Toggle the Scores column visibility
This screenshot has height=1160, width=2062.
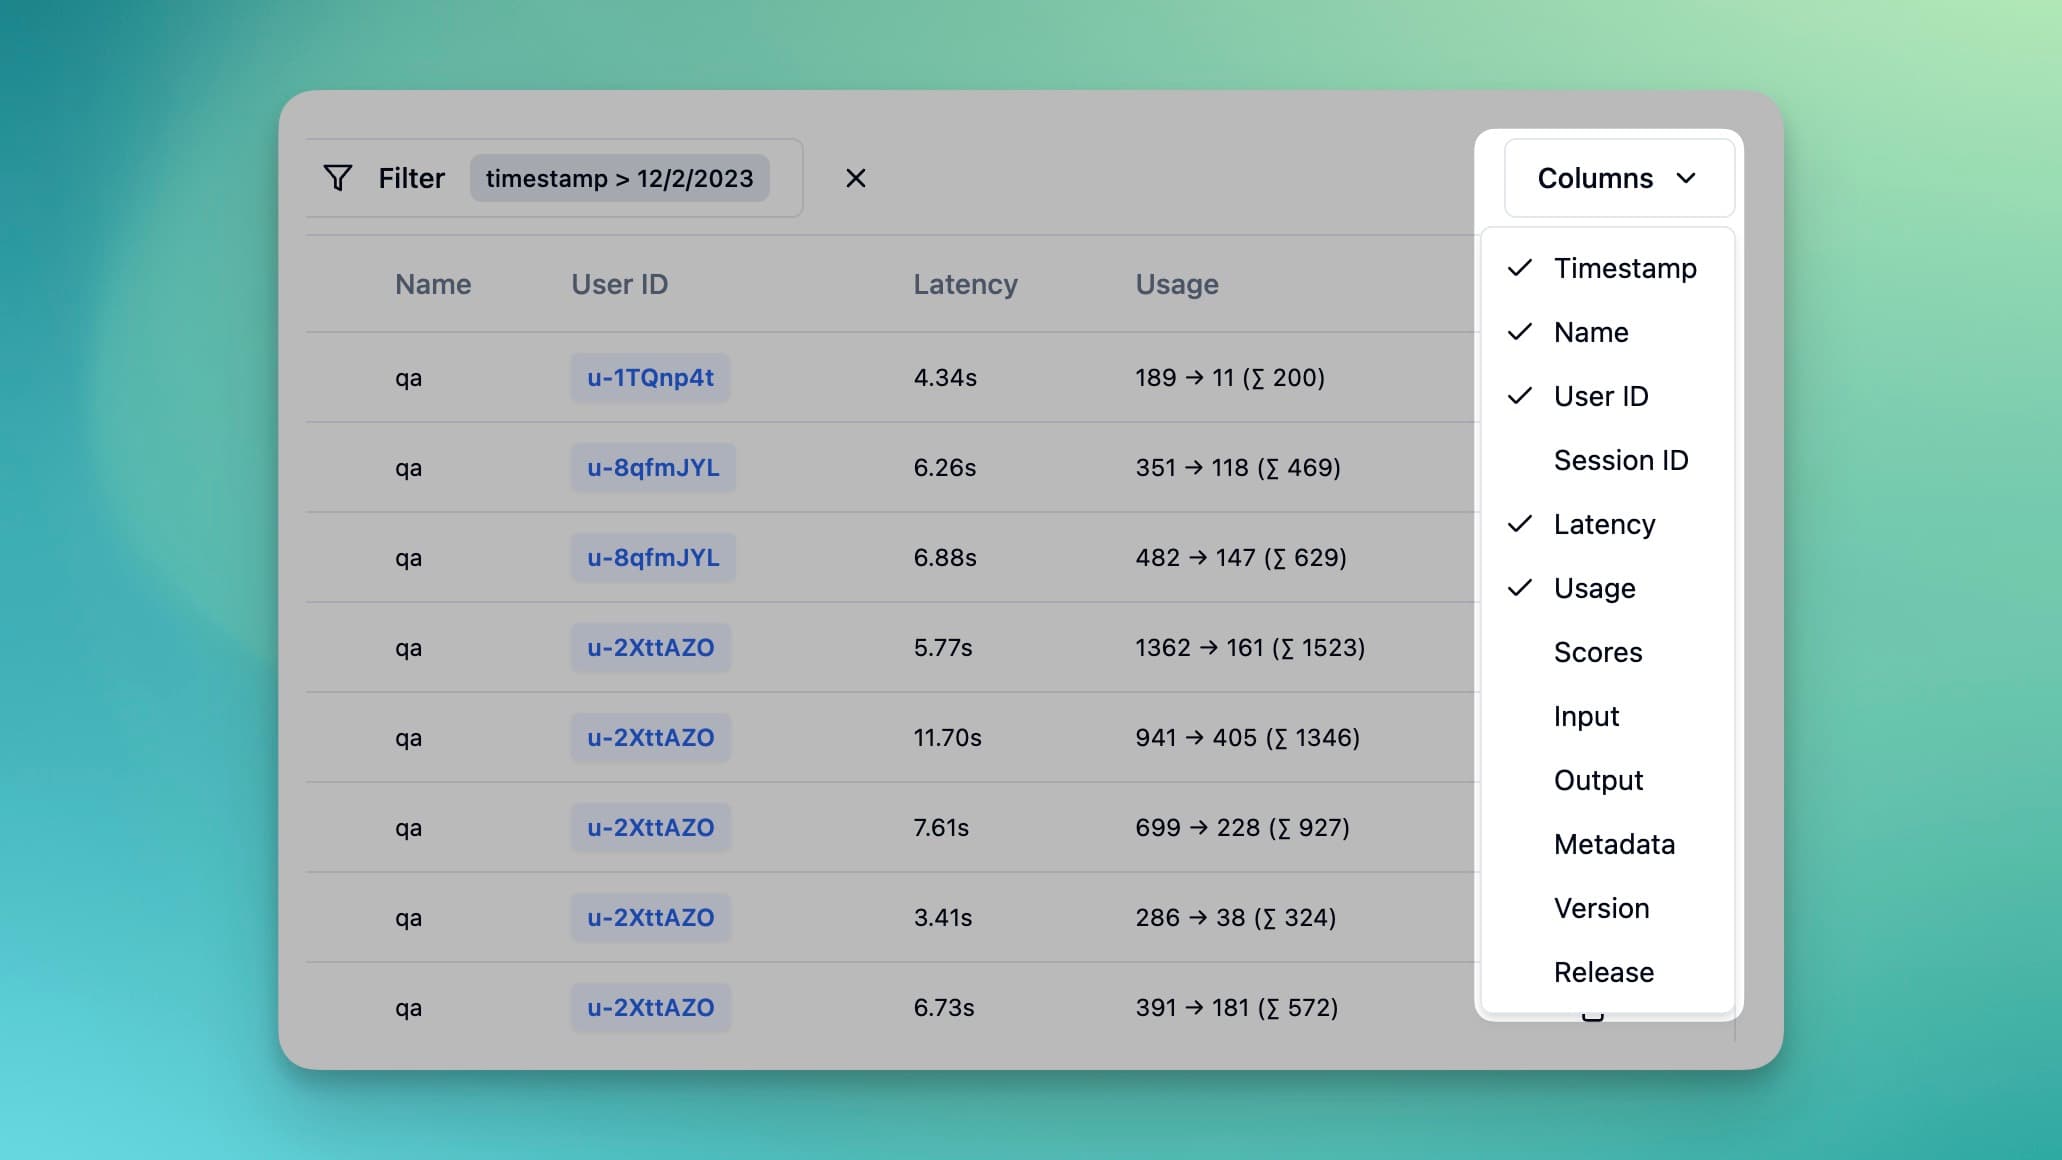[1596, 650]
